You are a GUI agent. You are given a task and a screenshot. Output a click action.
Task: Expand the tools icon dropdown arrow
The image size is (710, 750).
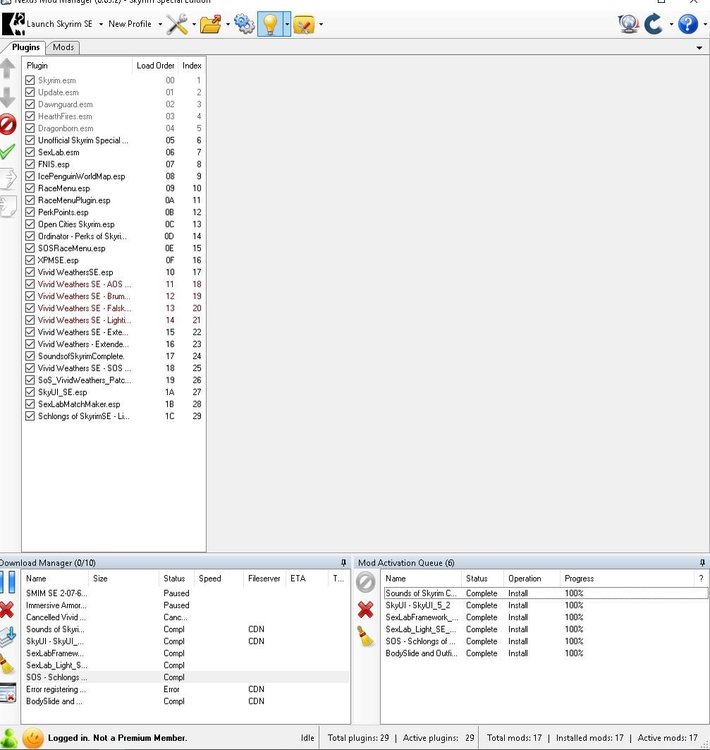click(x=194, y=24)
